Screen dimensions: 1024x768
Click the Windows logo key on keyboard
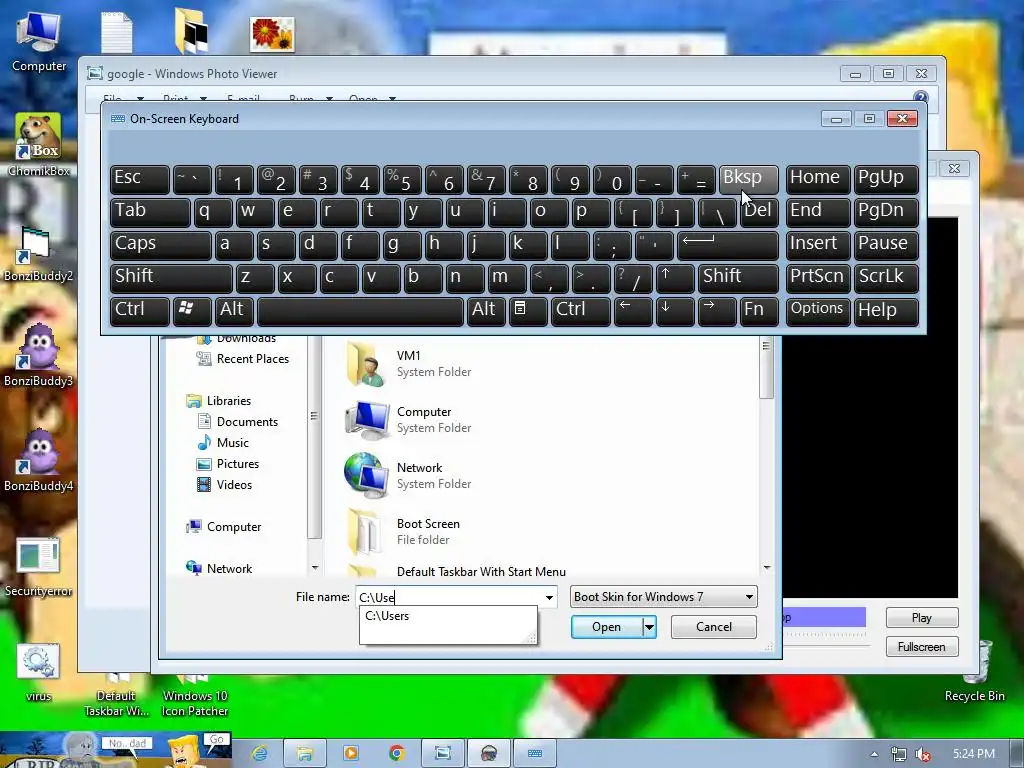(x=191, y=310)
